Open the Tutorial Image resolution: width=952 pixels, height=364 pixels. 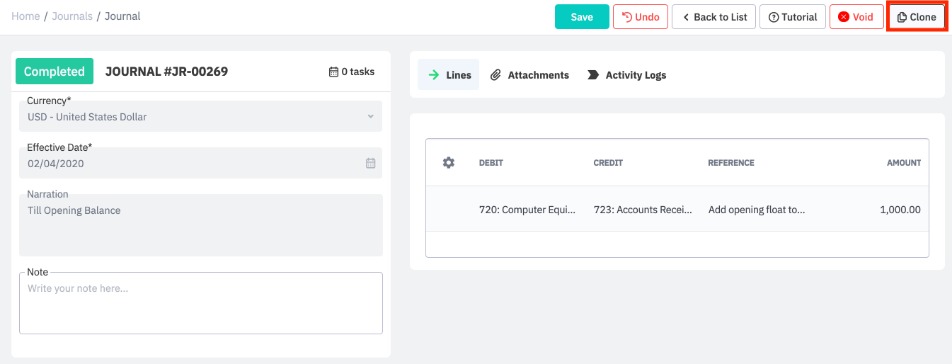pos(792,17)
